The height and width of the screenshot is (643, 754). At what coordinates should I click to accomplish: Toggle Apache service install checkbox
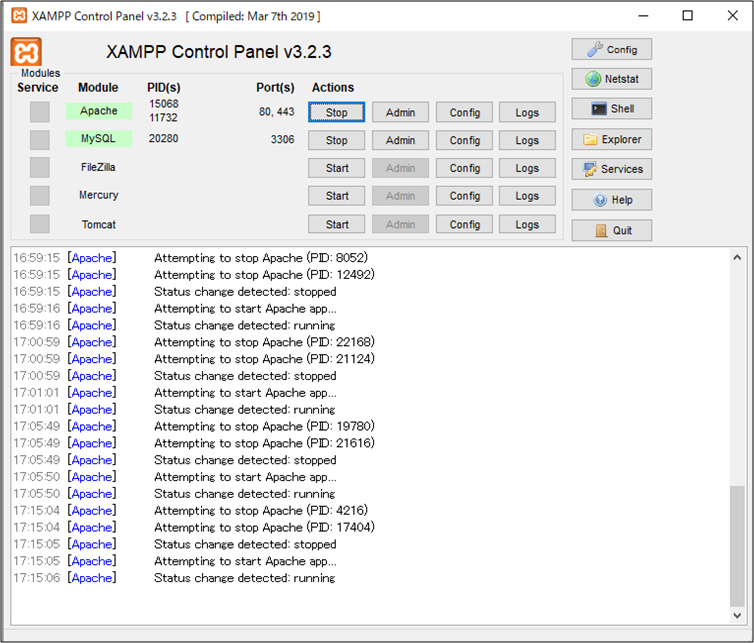(x=40, y=112)
